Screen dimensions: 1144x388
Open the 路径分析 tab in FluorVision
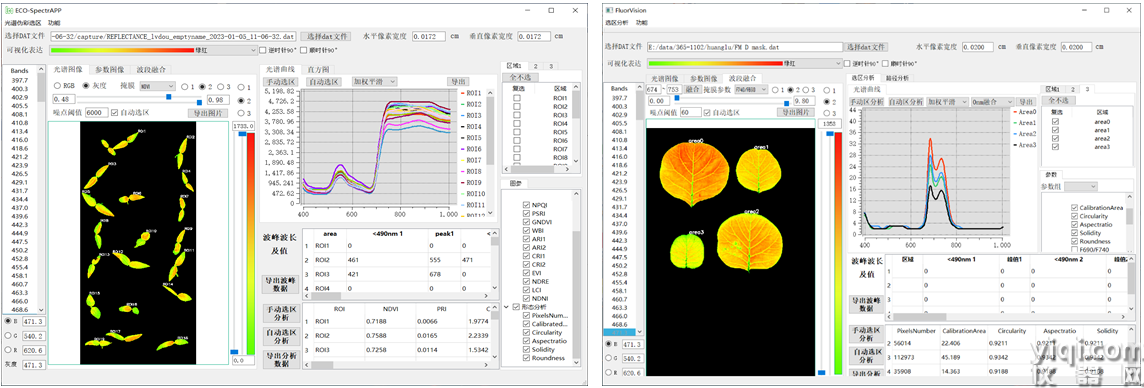tap(897, 77)
